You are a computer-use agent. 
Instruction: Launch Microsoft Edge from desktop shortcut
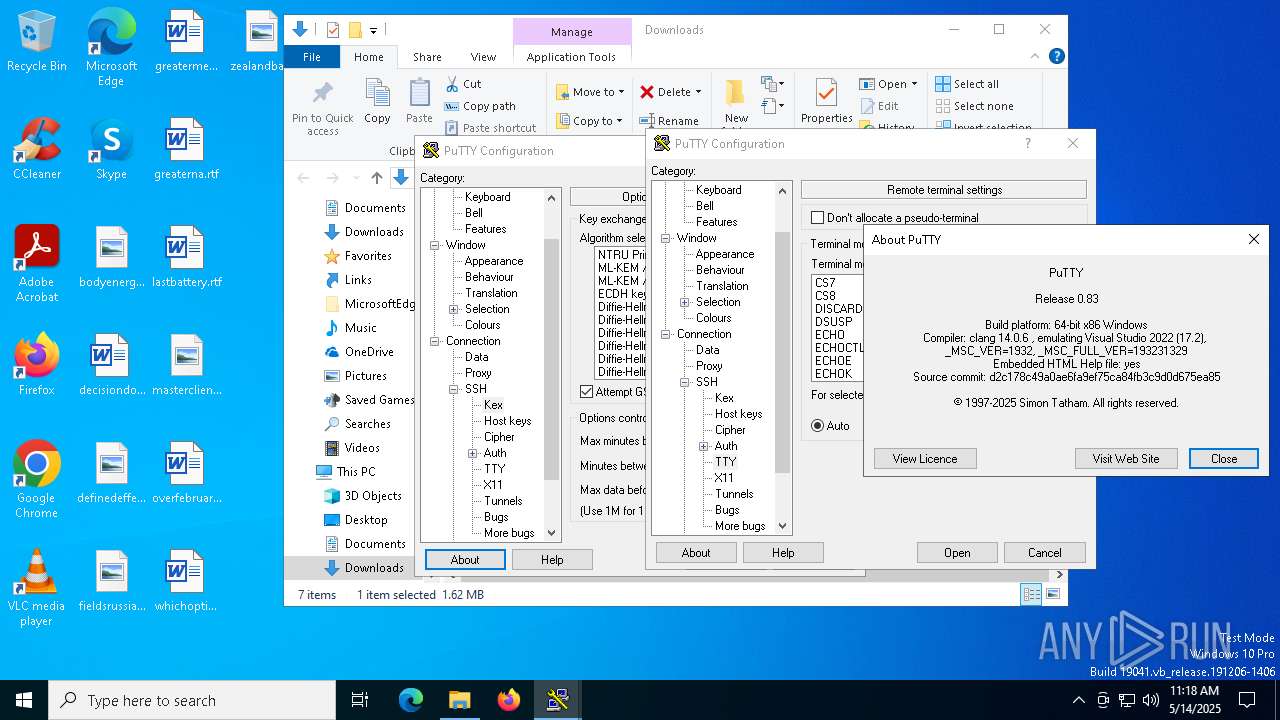click(x=111, y=48)
